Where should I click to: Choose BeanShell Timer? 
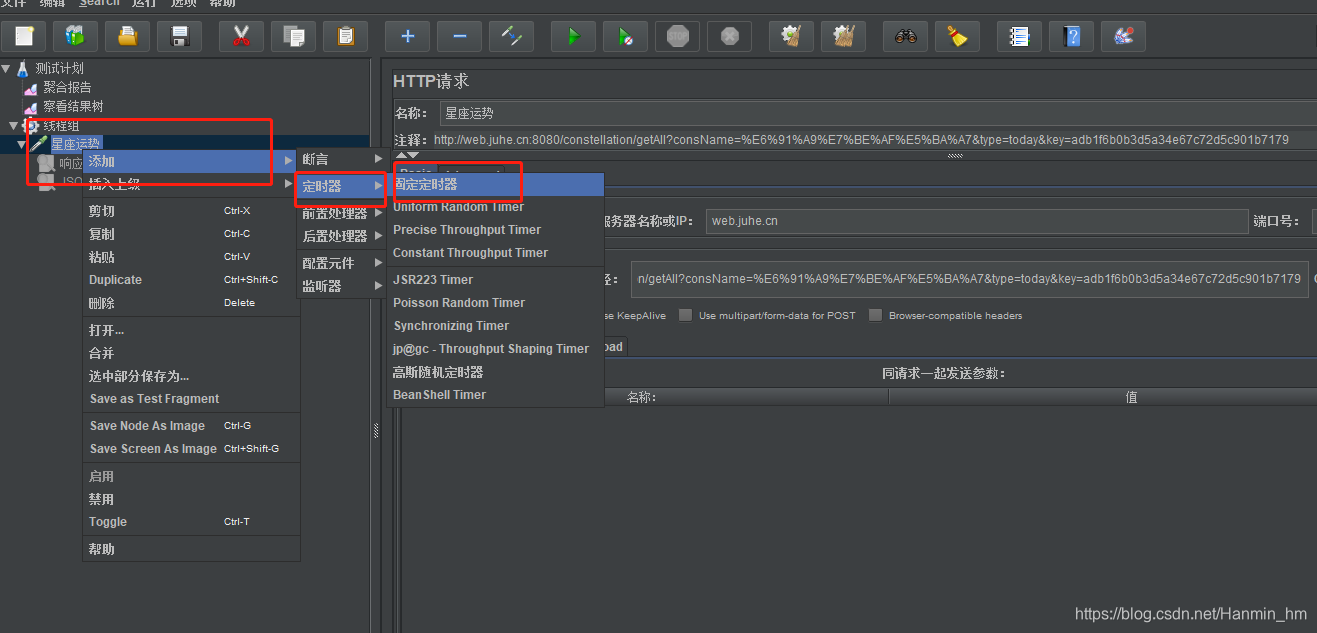pyautogui.click(x=496, y=395)
